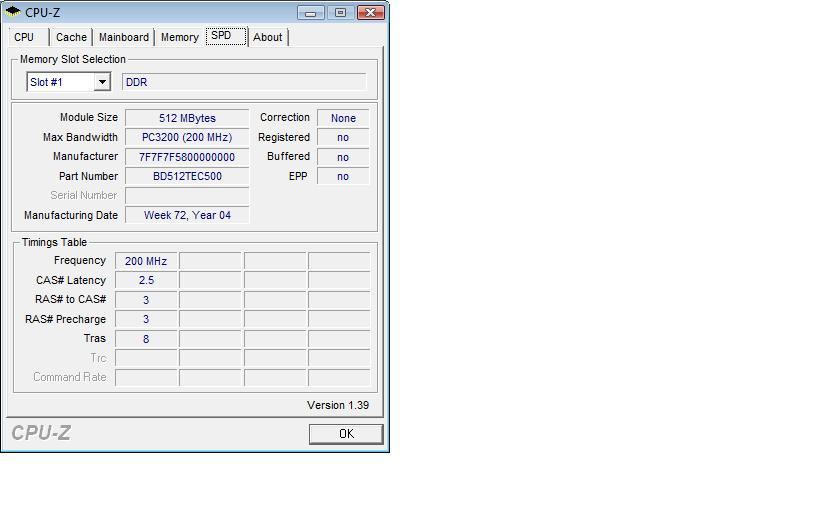Image resolution: width=840 pixels, height=525 pixels.
Task: Click the RAS# to CAS# value 3
Action: 146,300
